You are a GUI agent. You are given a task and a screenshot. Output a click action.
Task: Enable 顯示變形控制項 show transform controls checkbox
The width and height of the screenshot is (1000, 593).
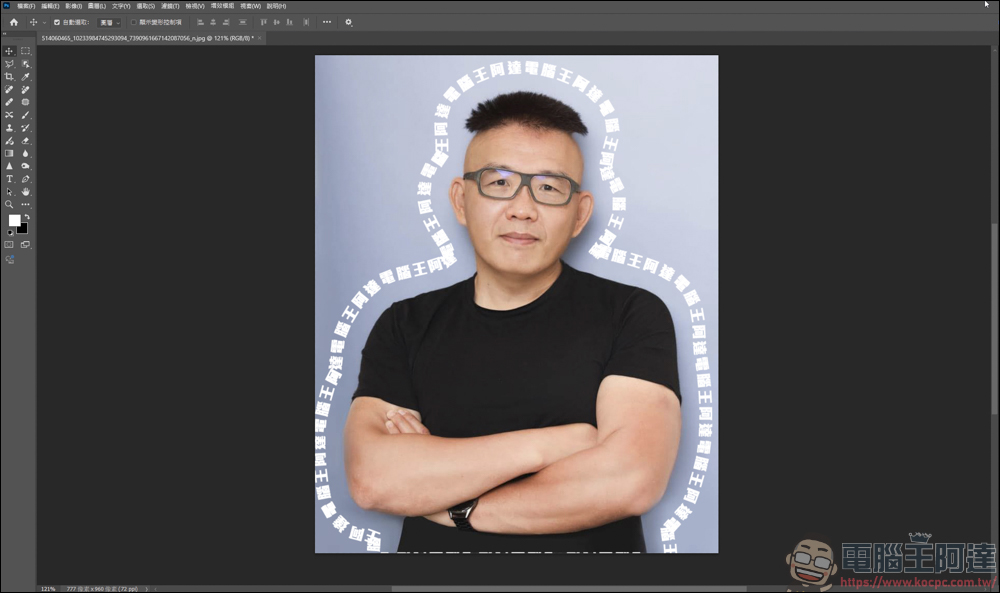(x=133, y=22)
